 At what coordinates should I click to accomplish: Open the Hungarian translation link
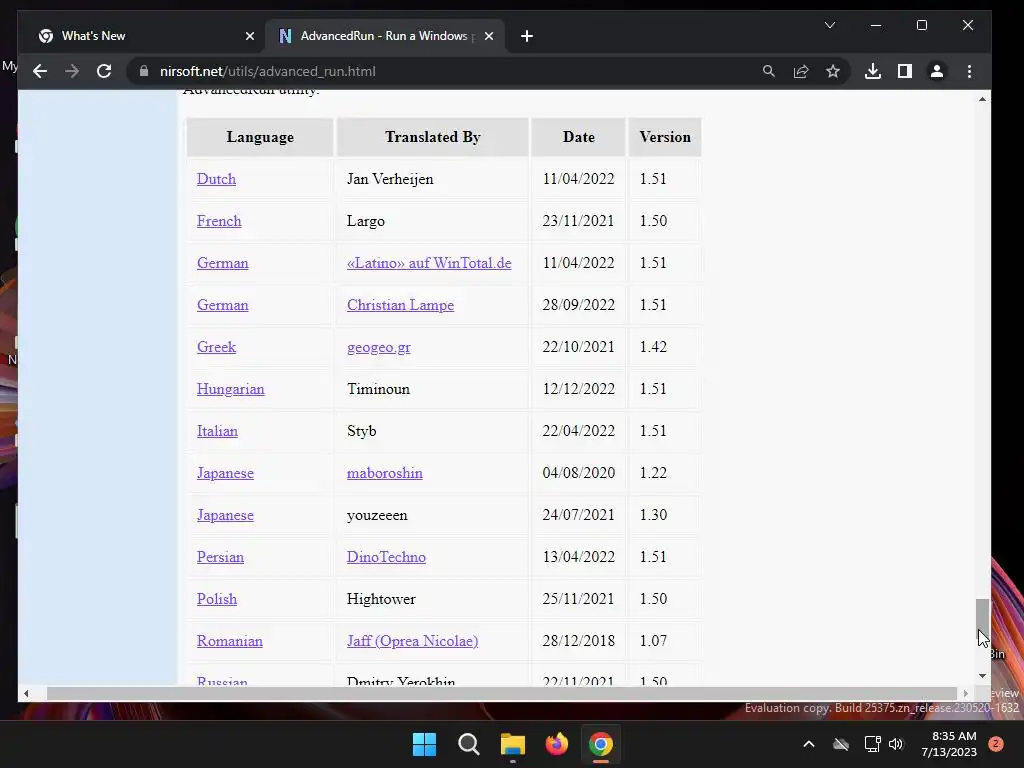pyautogui.click(x=231, y=389)
